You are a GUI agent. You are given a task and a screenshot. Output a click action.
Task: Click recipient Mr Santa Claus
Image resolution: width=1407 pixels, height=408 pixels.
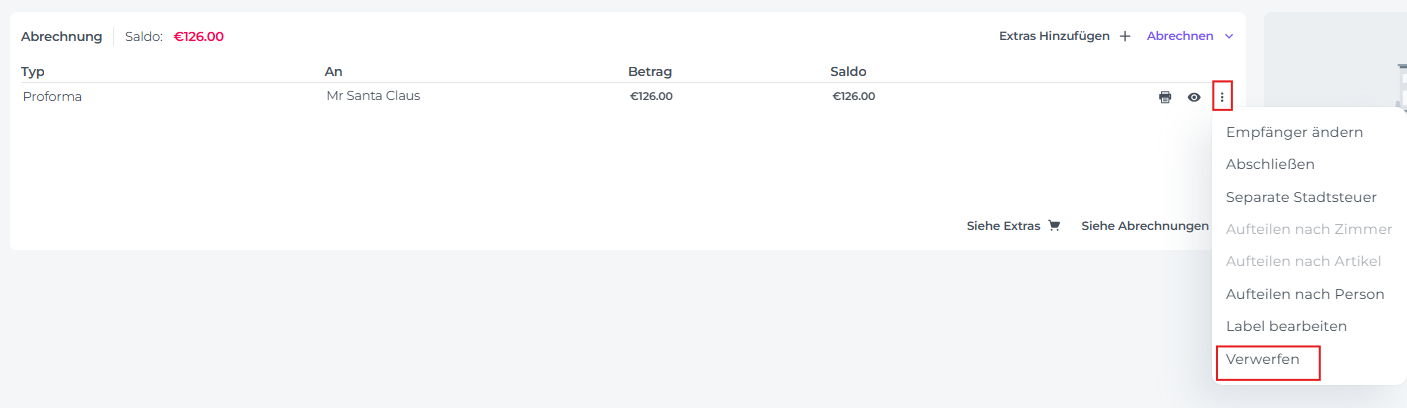[x=373, y=96]
